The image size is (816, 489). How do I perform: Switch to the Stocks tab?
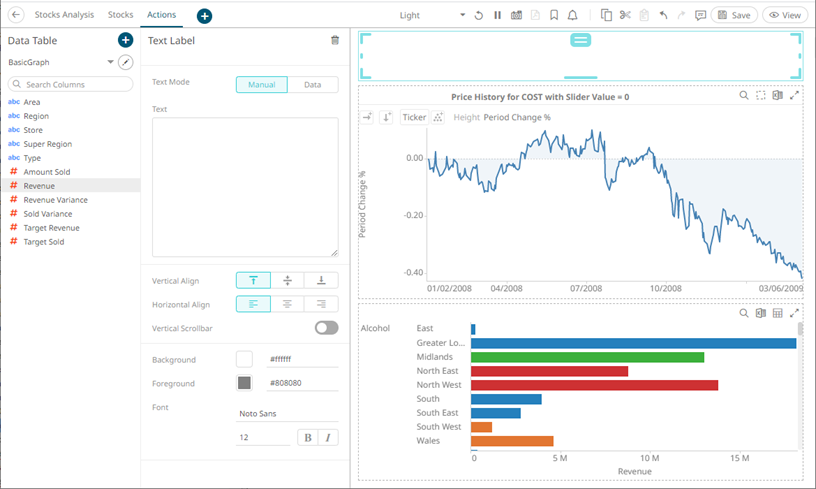(x=120, y=15)
